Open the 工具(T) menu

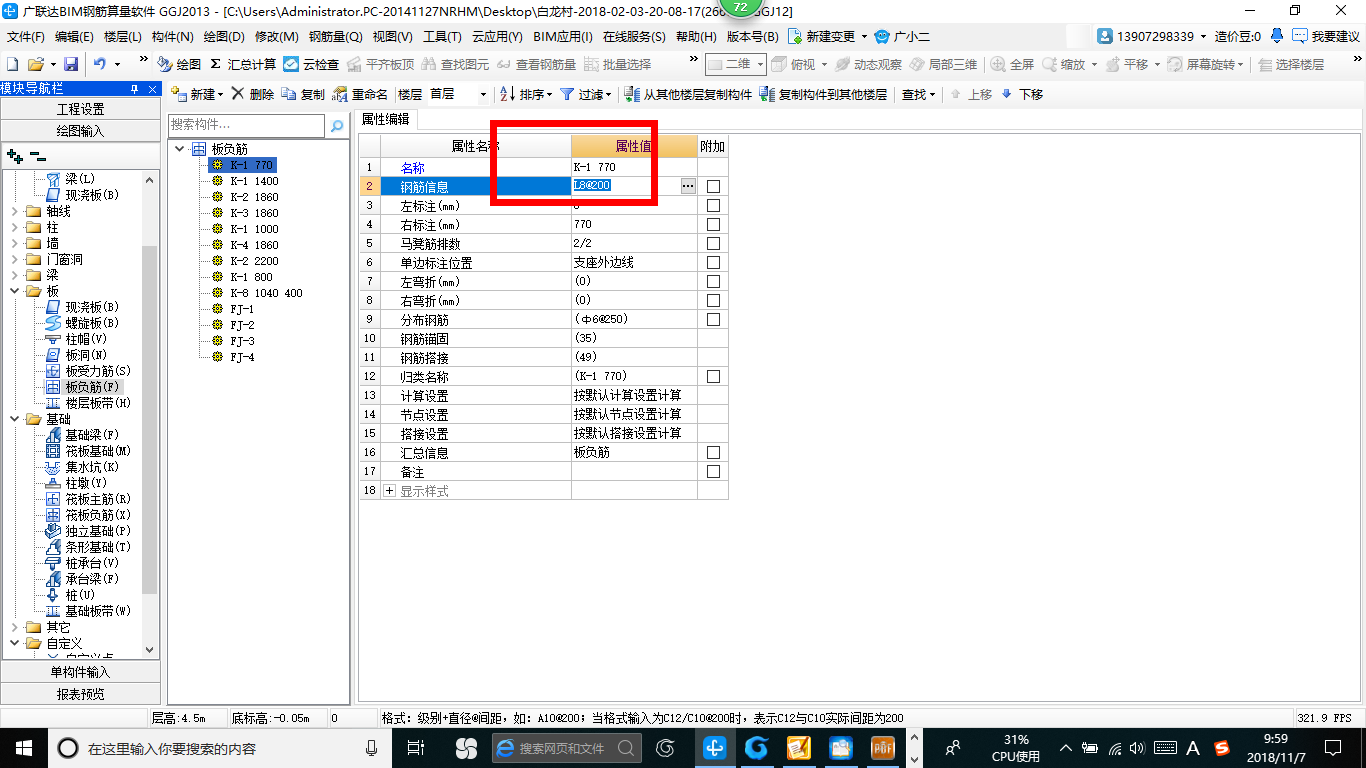[442, 36]
